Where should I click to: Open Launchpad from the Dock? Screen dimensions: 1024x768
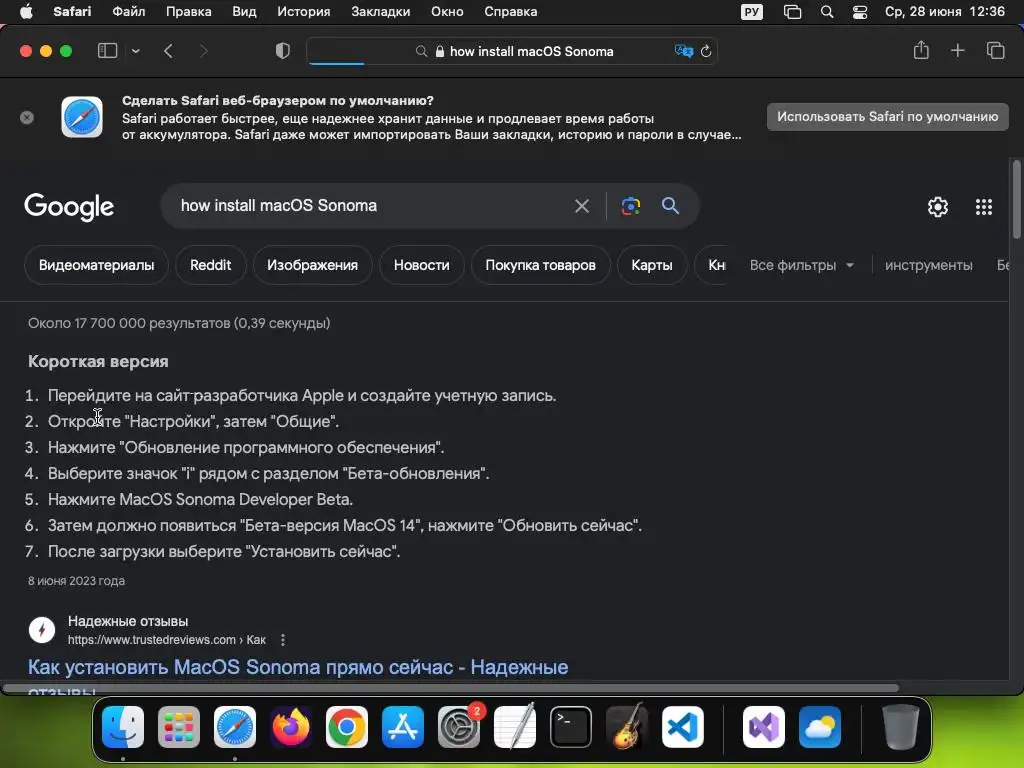[179, 726]
